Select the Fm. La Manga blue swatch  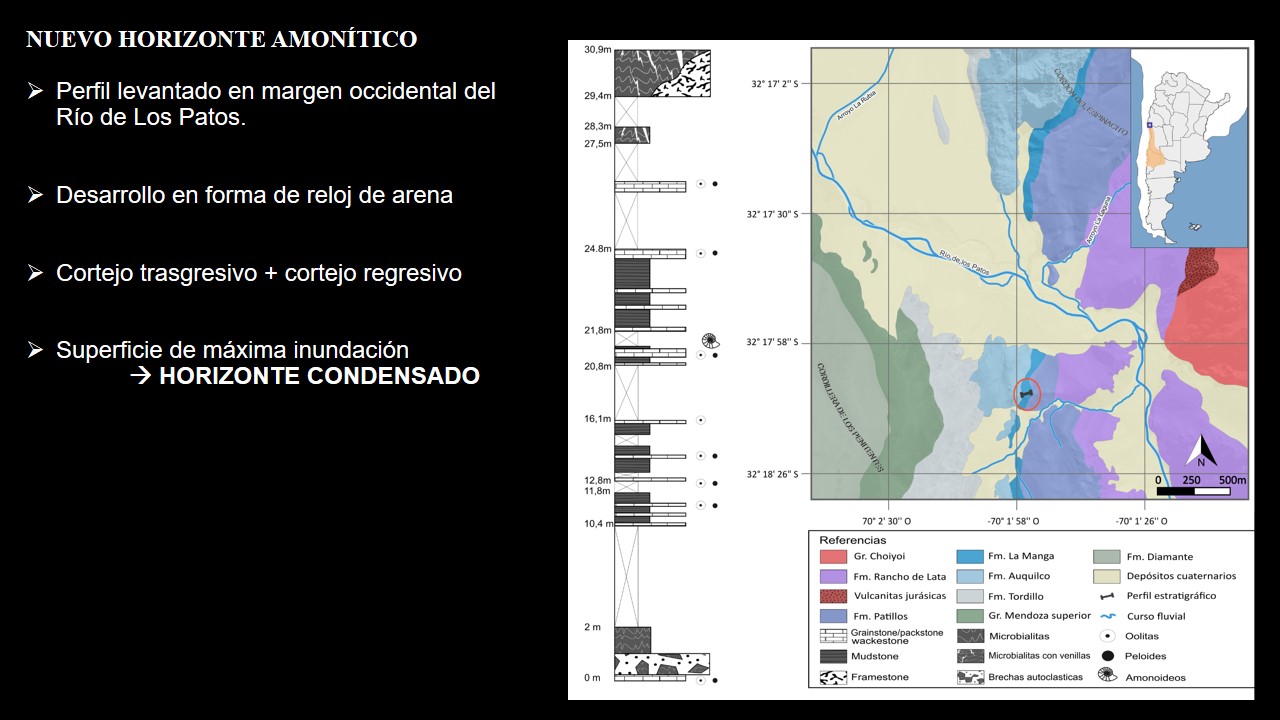(x=970, y=557)
